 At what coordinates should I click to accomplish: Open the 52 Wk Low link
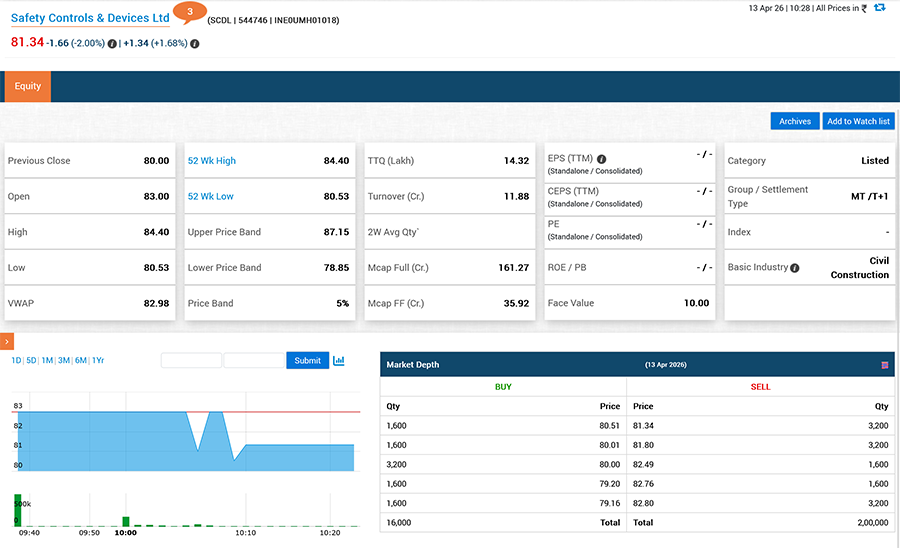[x=211, y=197]
